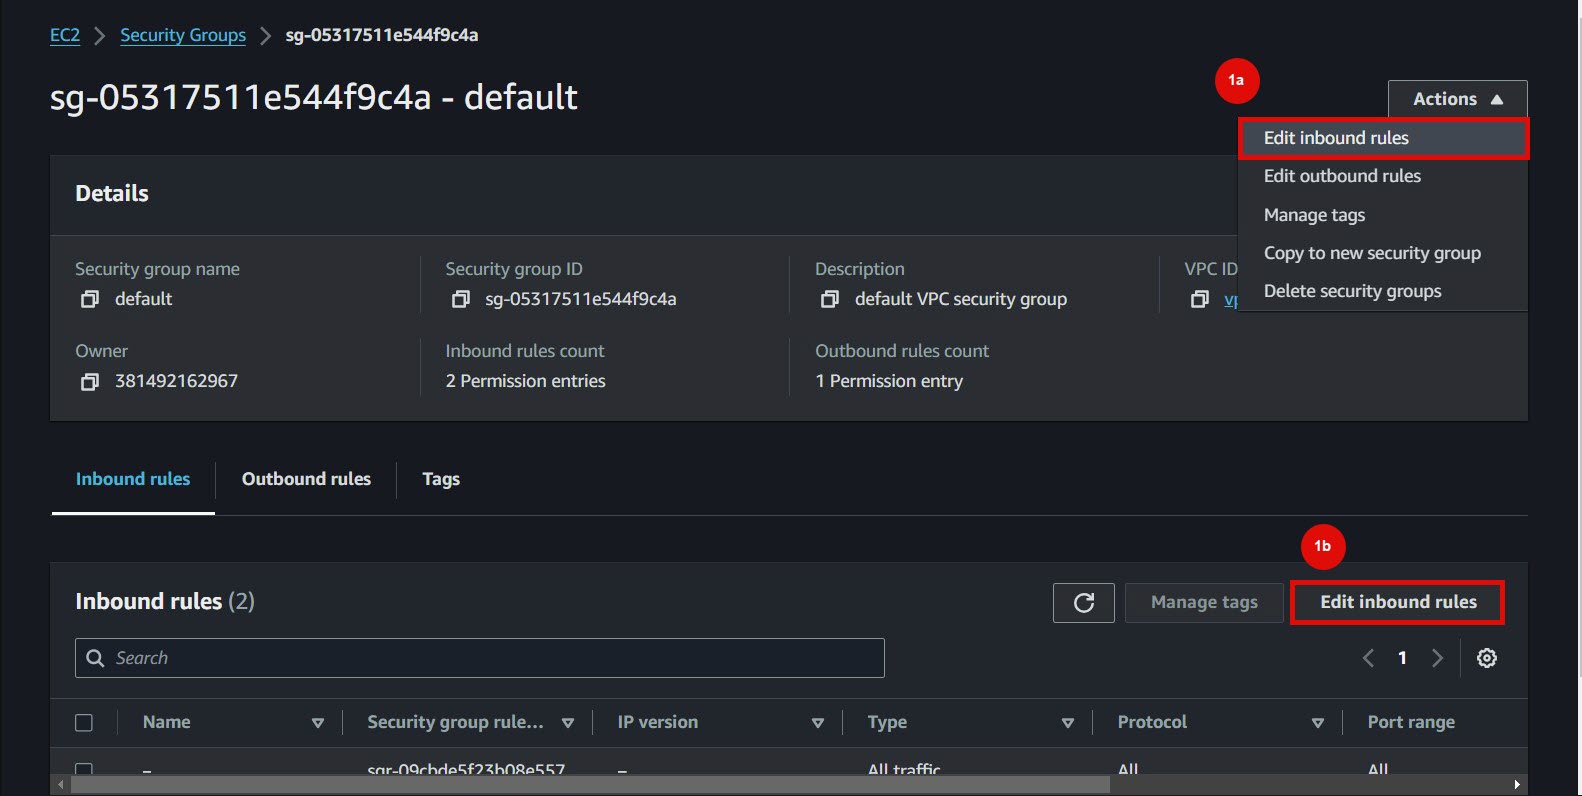This screenshot has width=1582, height=796.
Task: Collapse the Actions dropdown menu
Action: click(1458, 99)
